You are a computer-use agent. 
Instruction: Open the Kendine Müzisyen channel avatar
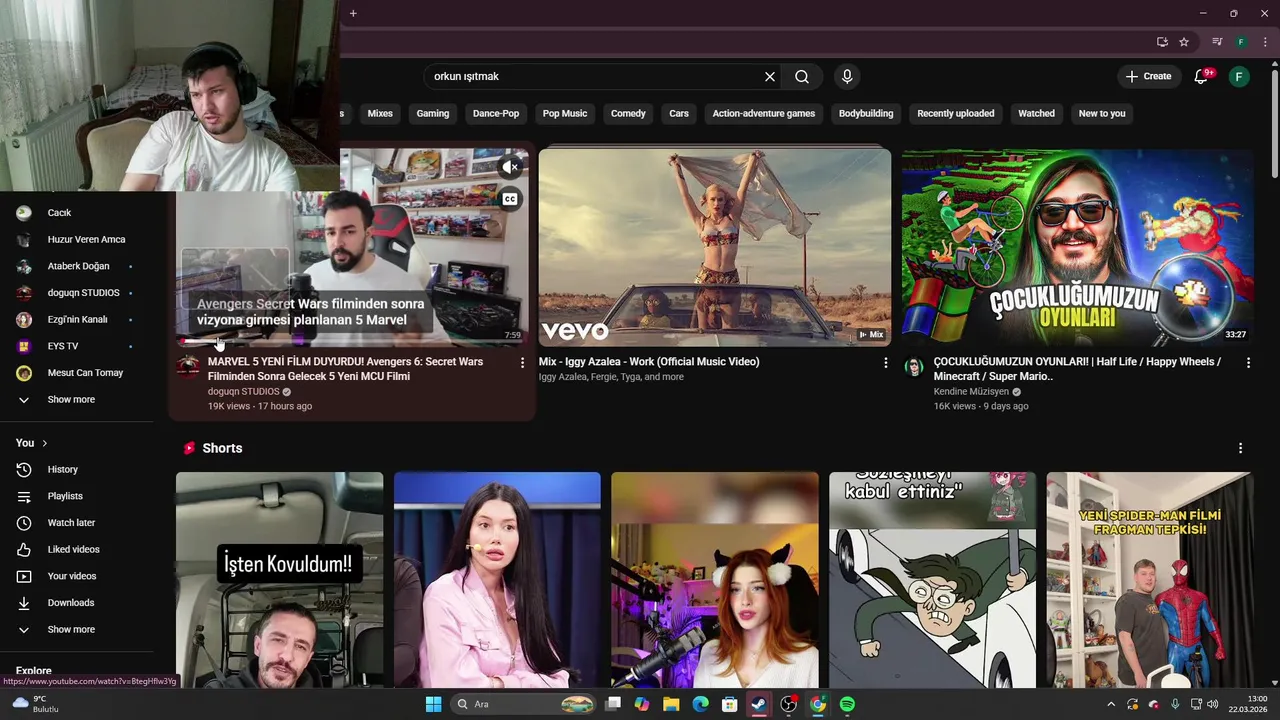914,367
